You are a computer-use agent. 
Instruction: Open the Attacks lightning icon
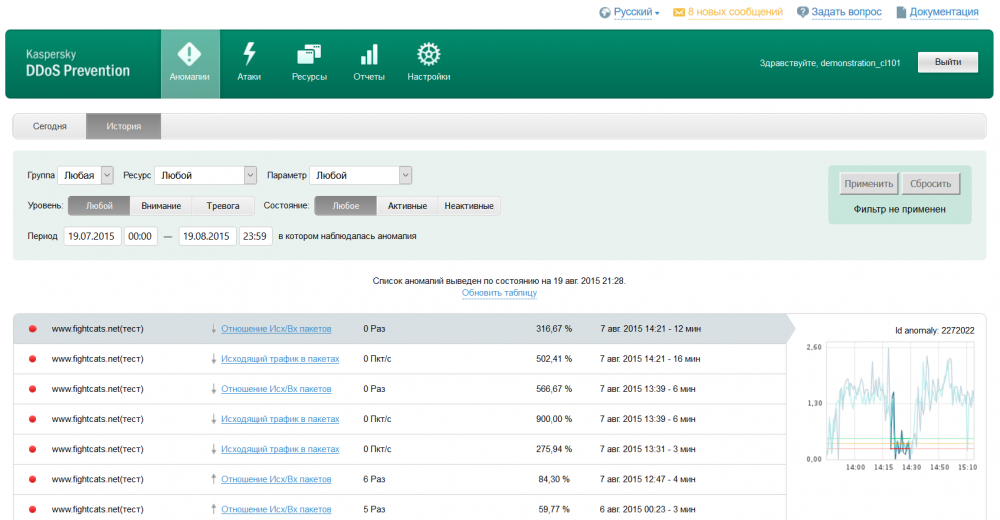point(249,54)
